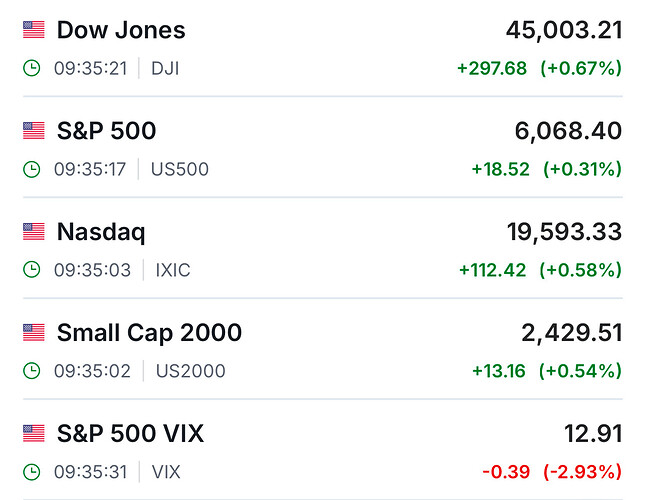647x500 pixels.
Task: Click the IXIC ticker symbol
Action: point(172,270)
